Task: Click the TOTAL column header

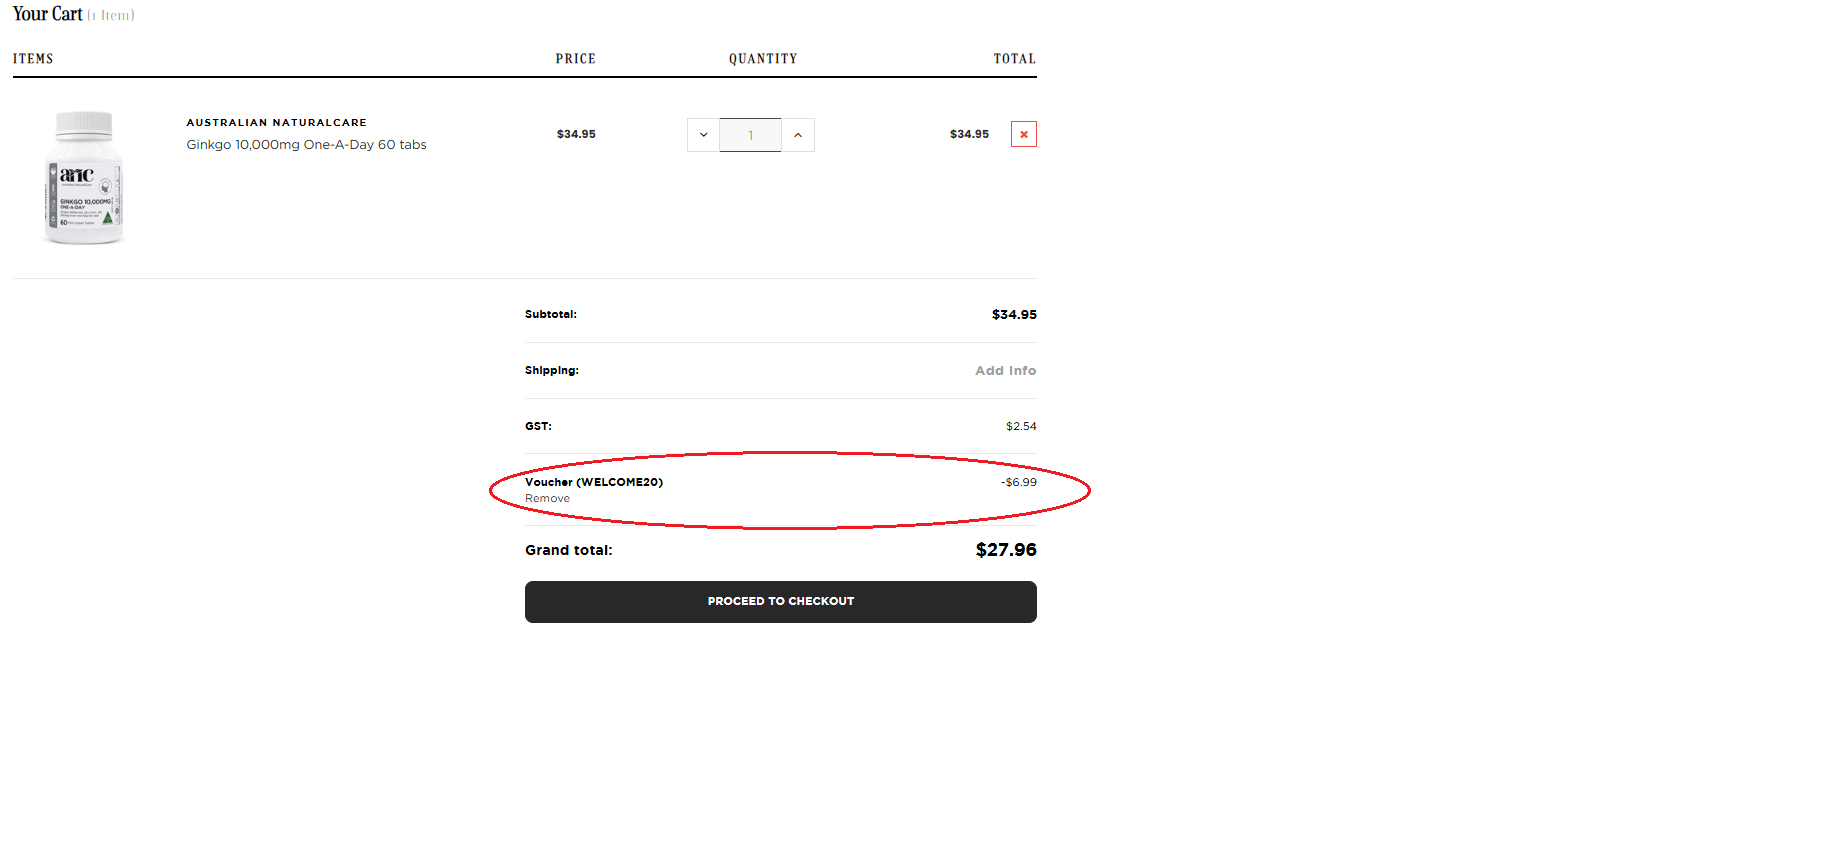Action: point(1014,58)
